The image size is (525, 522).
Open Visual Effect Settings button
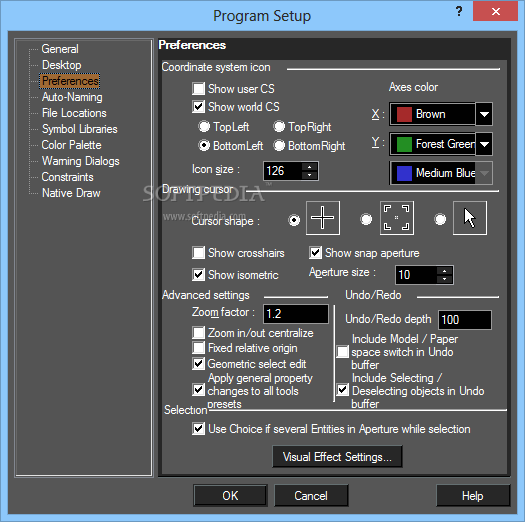point(337,457)
